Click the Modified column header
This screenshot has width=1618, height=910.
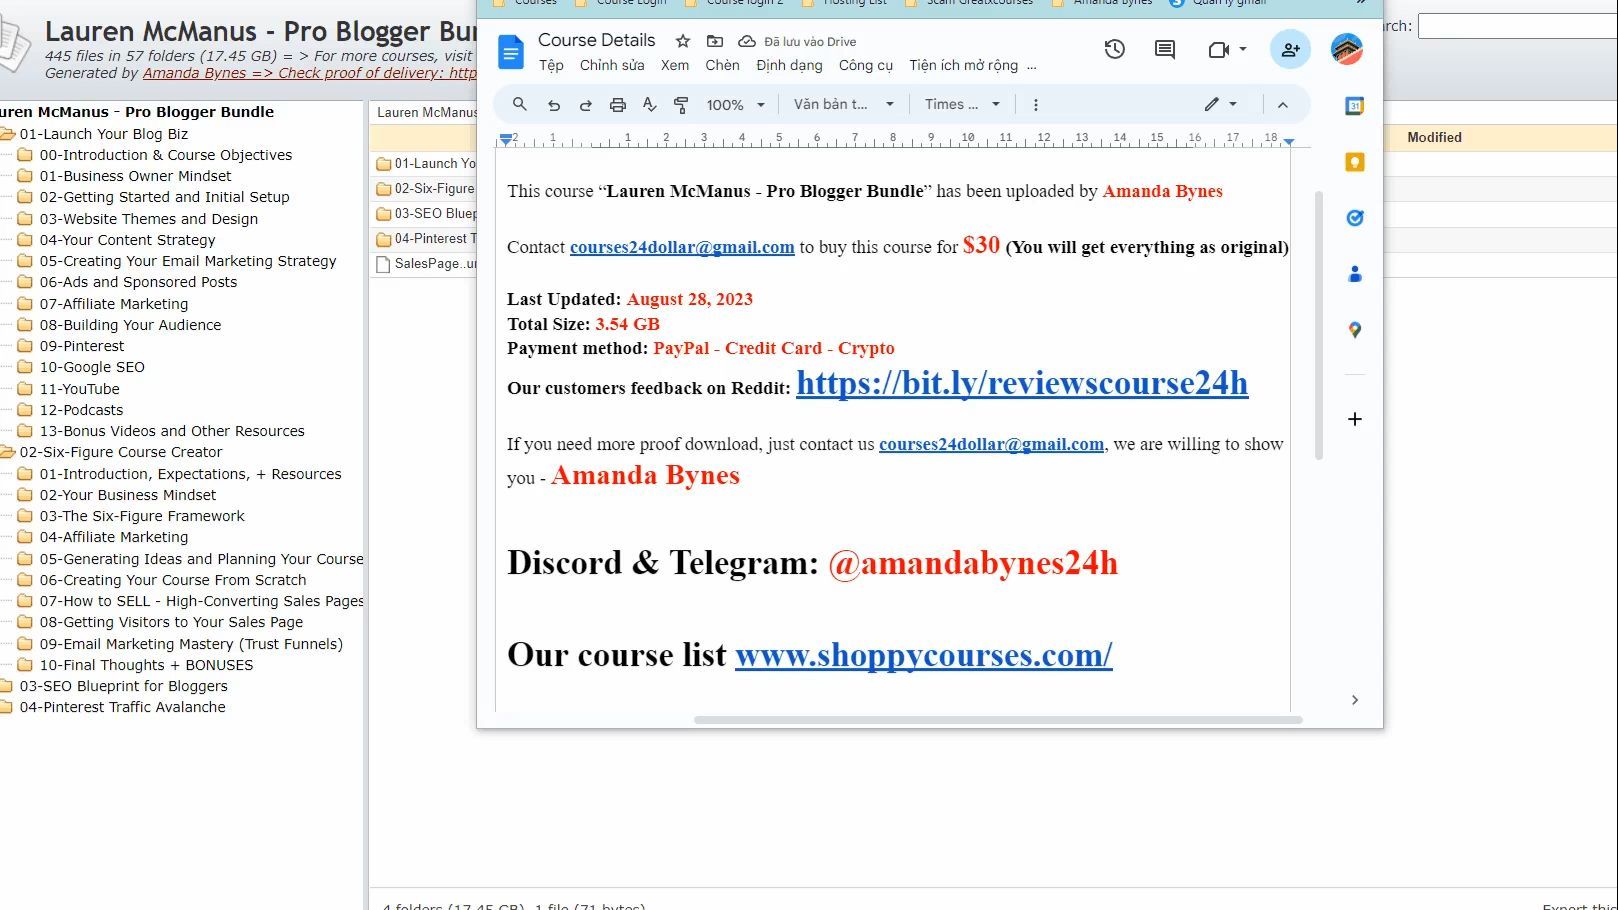(x=1434, y=137)
